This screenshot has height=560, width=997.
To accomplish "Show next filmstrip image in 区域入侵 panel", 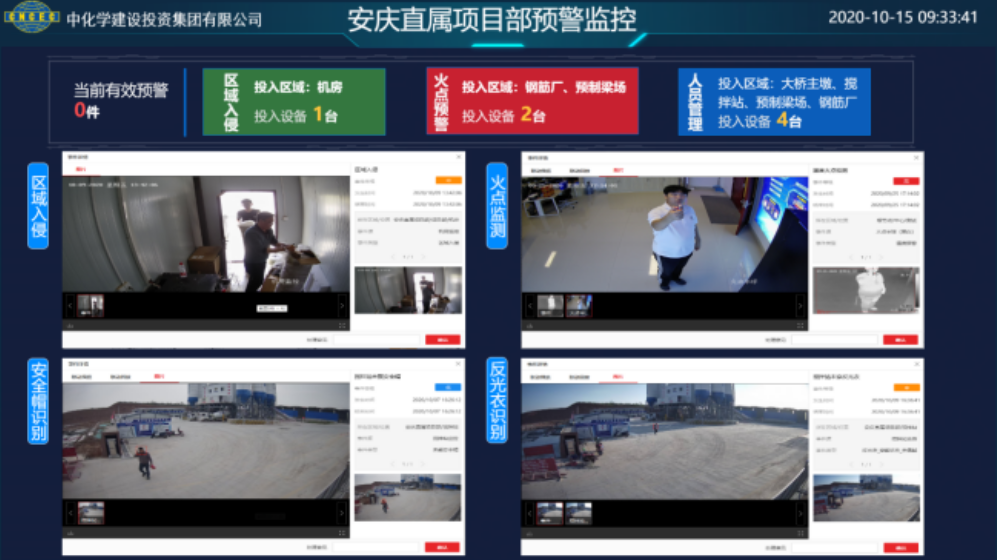I will pyautogui.click(x=342, y=306).
